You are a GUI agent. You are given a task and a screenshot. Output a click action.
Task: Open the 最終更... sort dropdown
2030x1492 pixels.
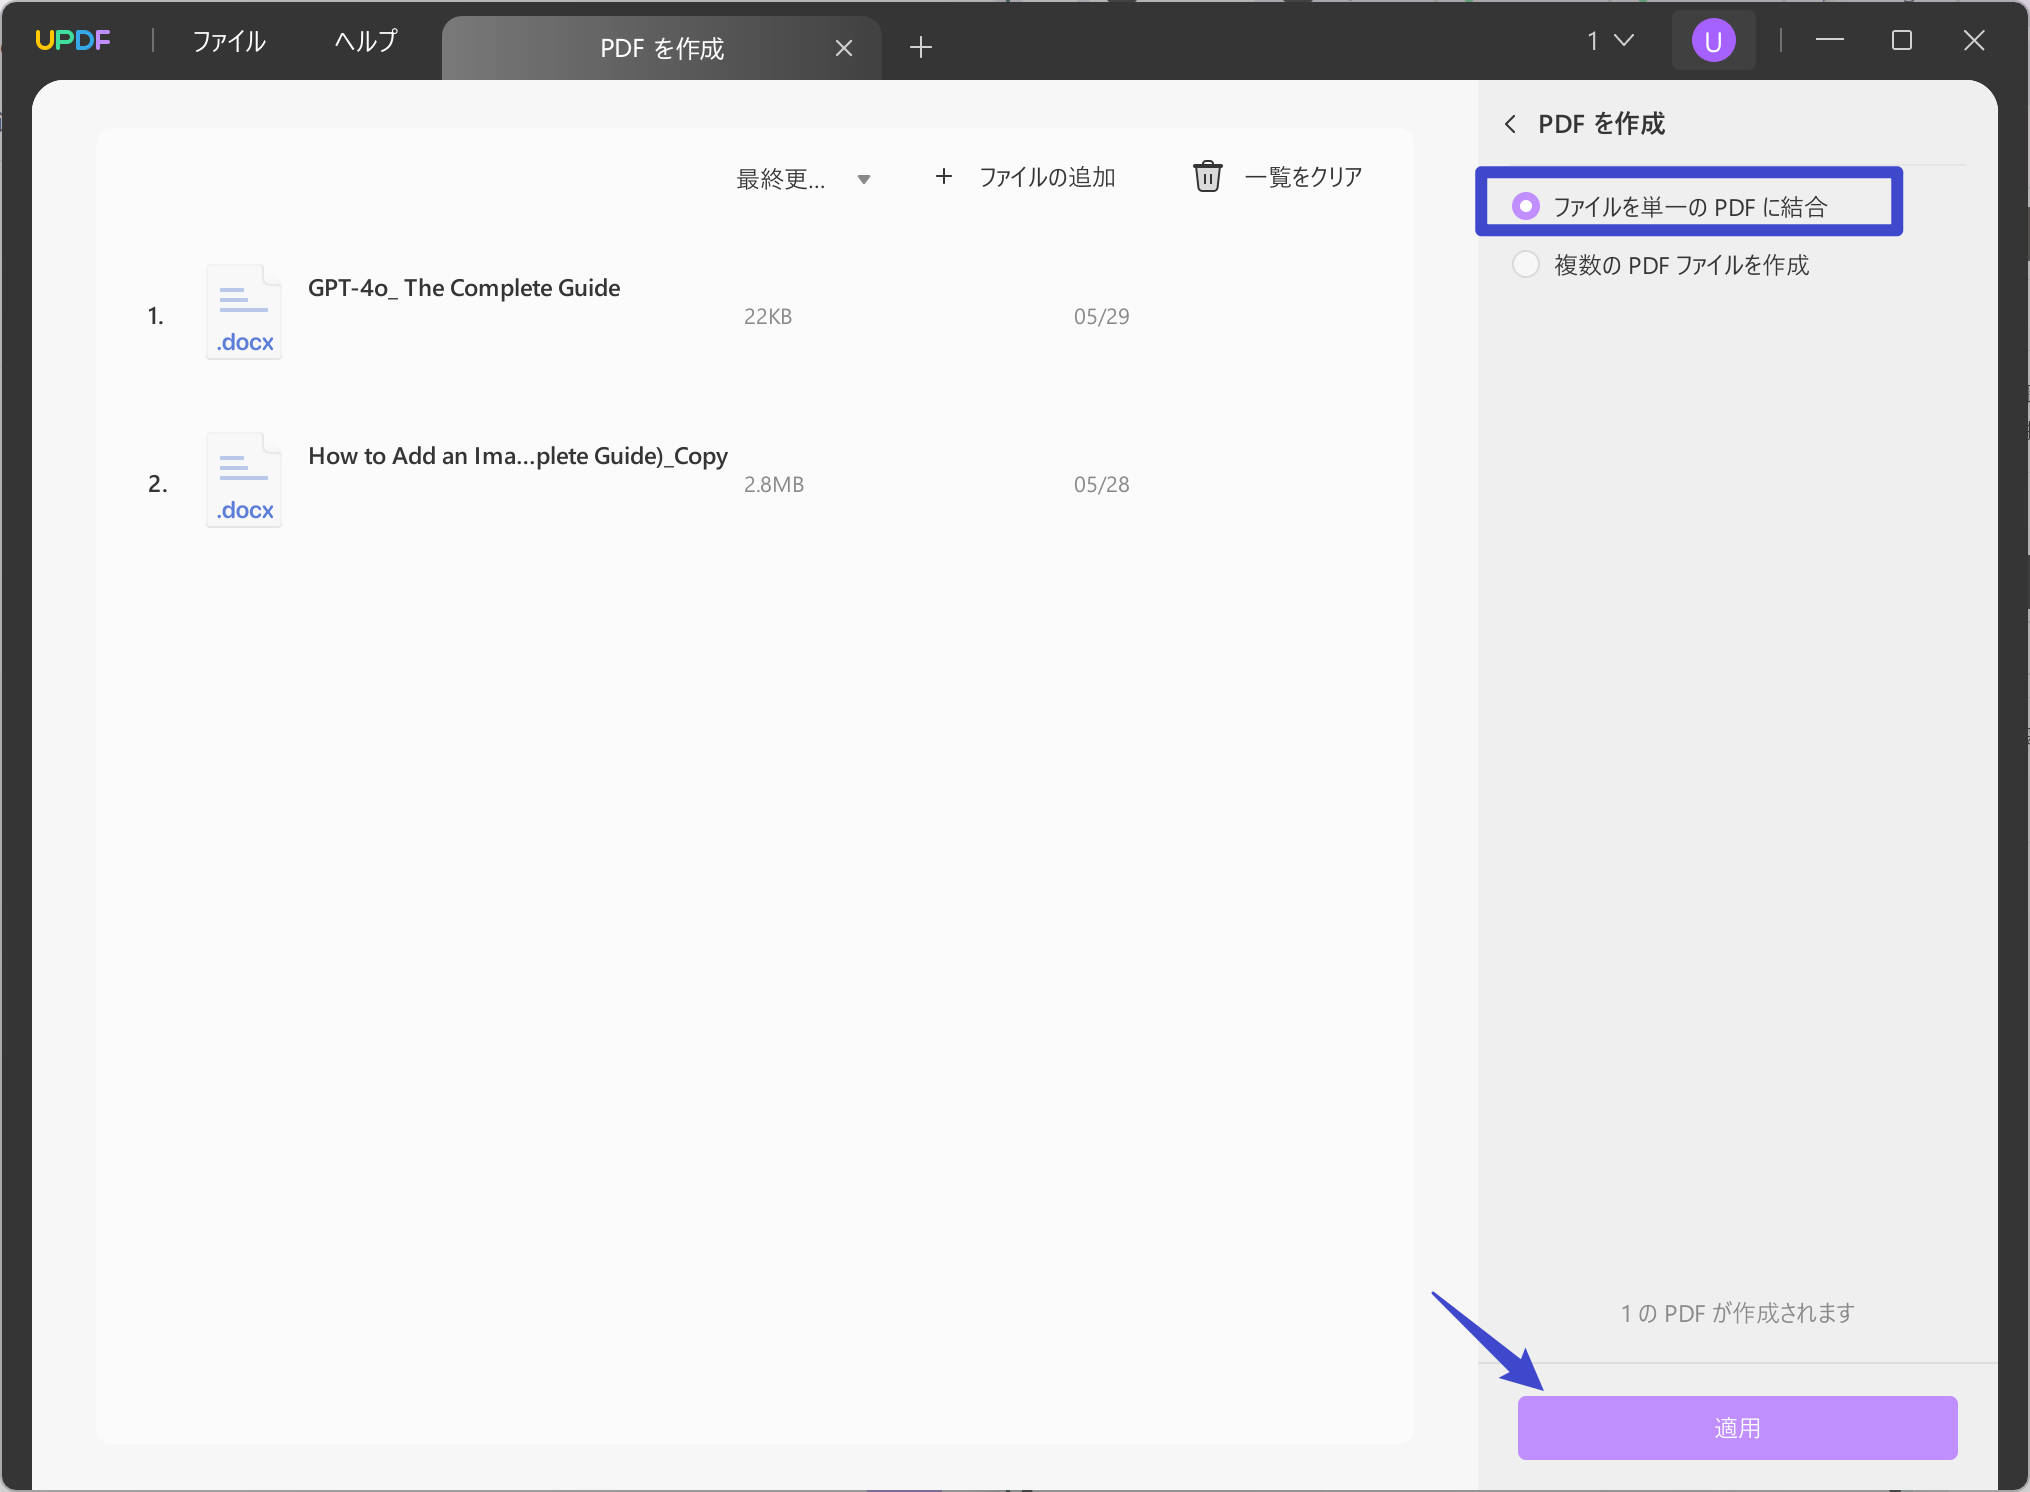coord(804,179)
